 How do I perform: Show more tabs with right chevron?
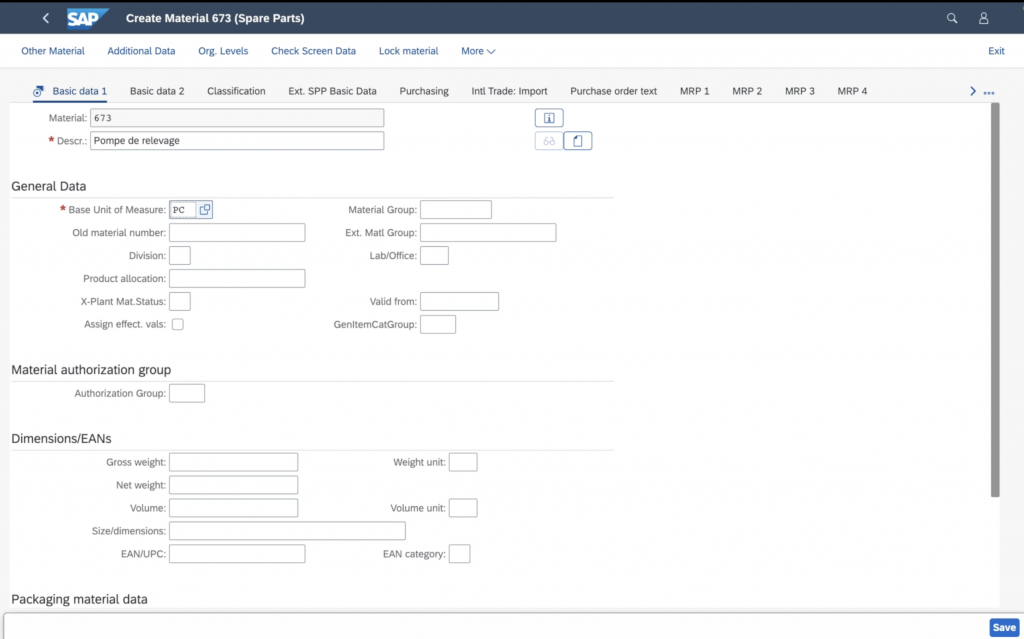973,91
